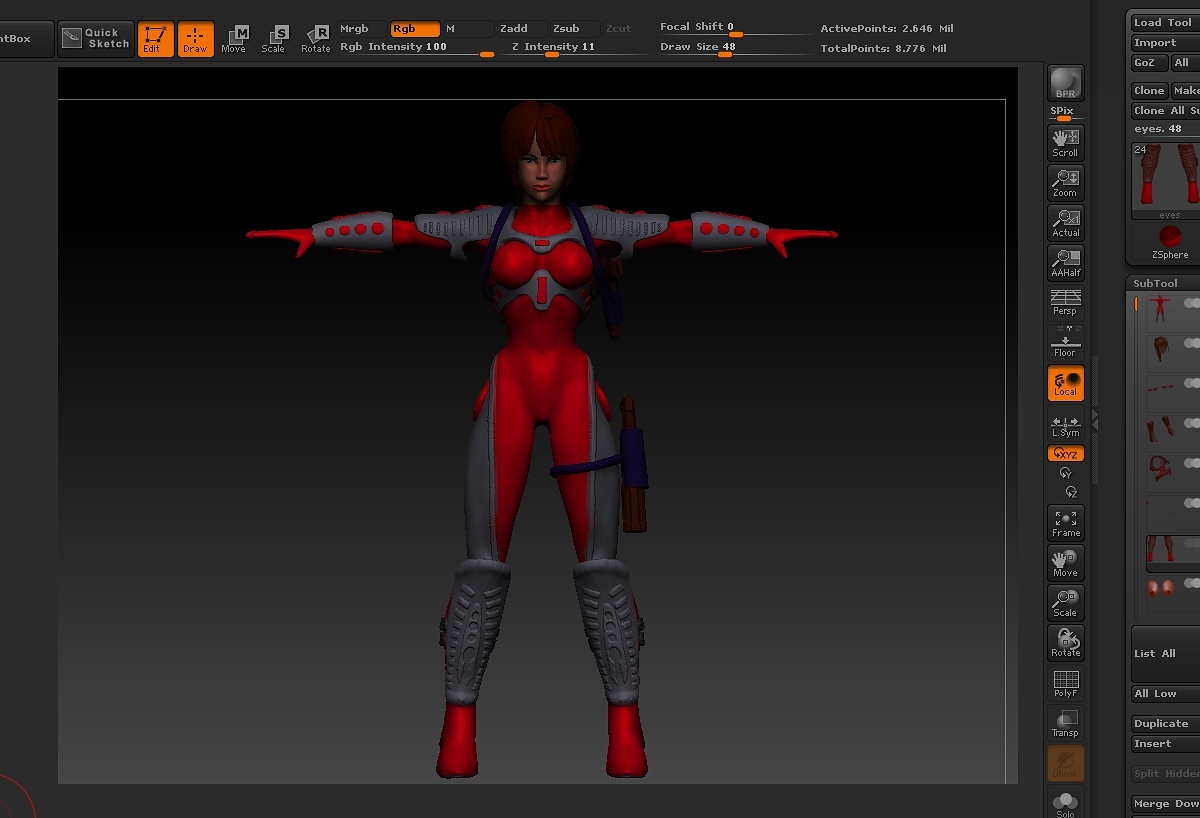
Task: Enable Mrgb painting mode
Action: (x=360, y=29)
